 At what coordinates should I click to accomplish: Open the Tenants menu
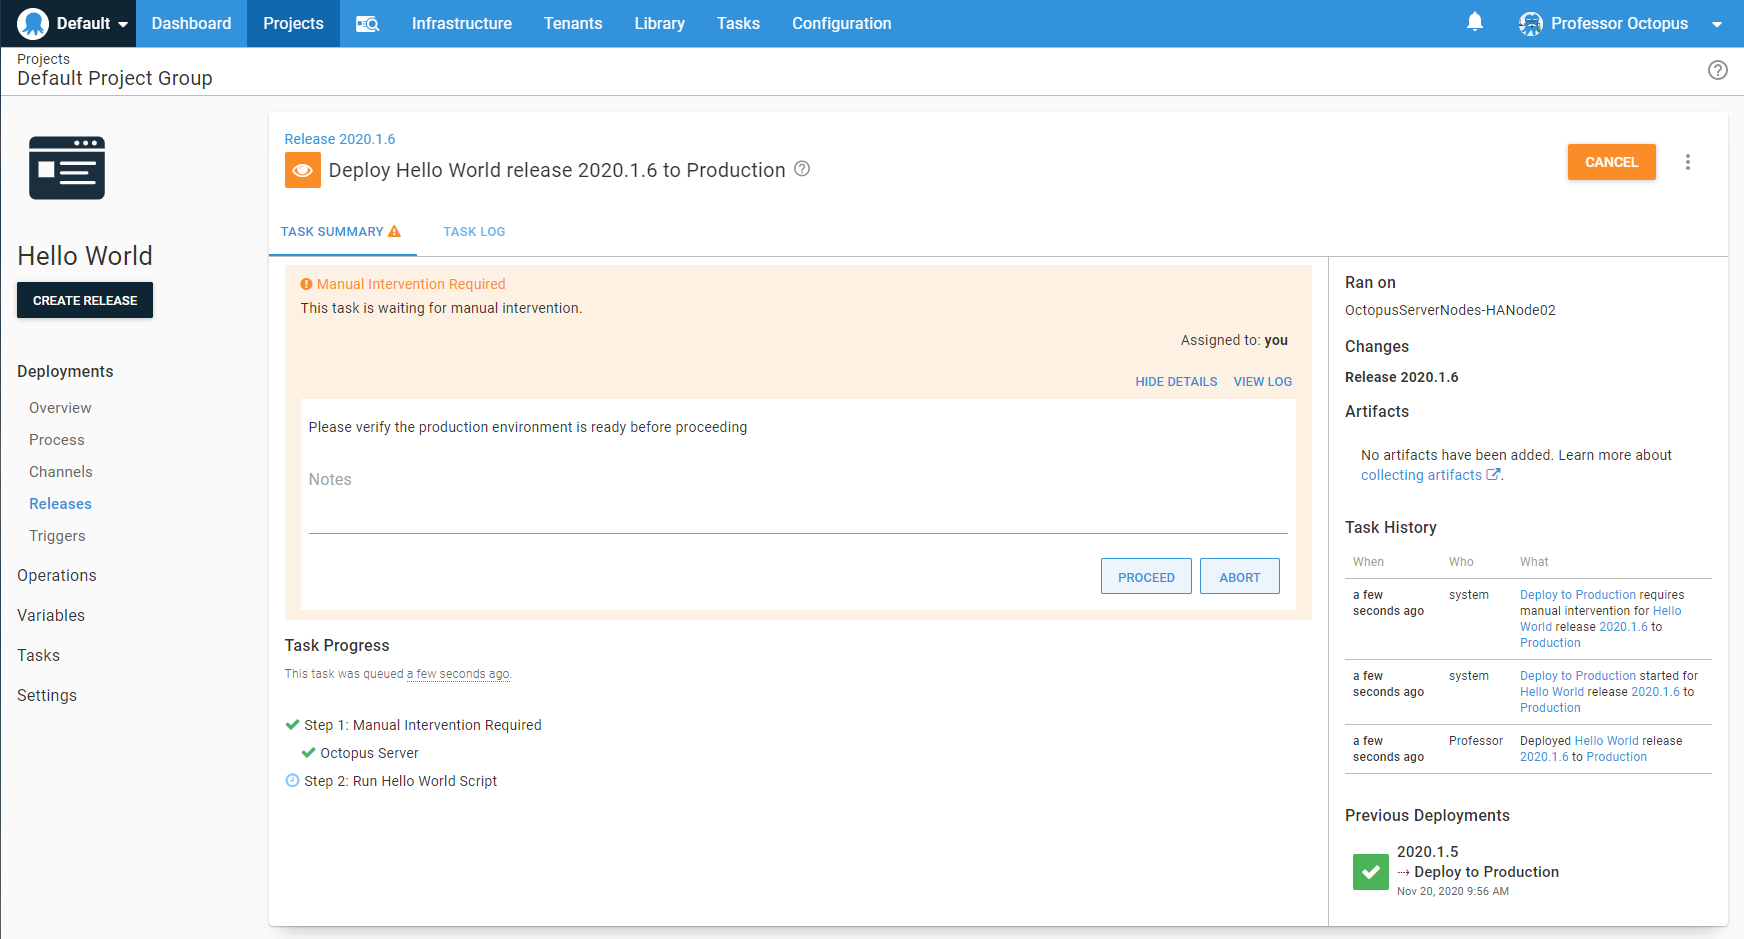coord(573,23)
